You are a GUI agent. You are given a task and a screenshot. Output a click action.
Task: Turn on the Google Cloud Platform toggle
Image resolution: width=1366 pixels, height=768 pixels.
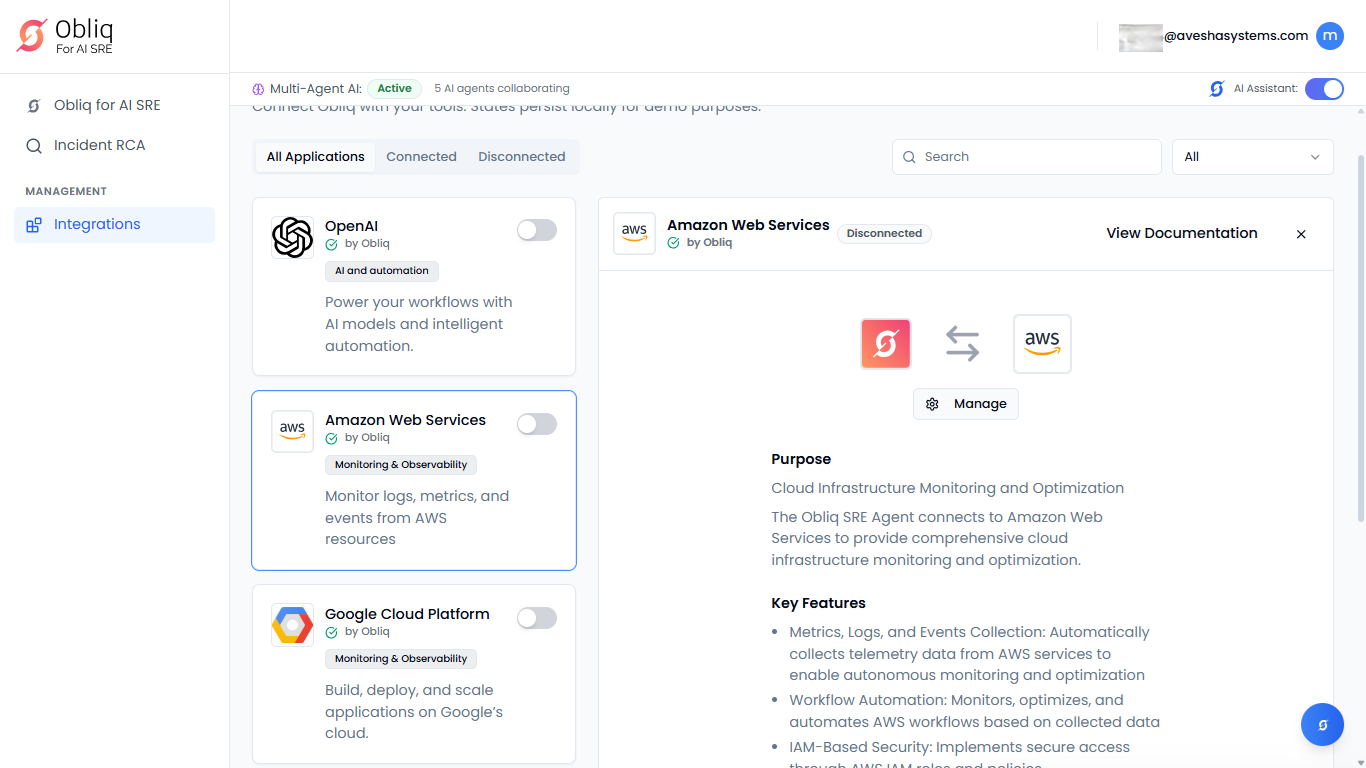(x=536, y=619)
